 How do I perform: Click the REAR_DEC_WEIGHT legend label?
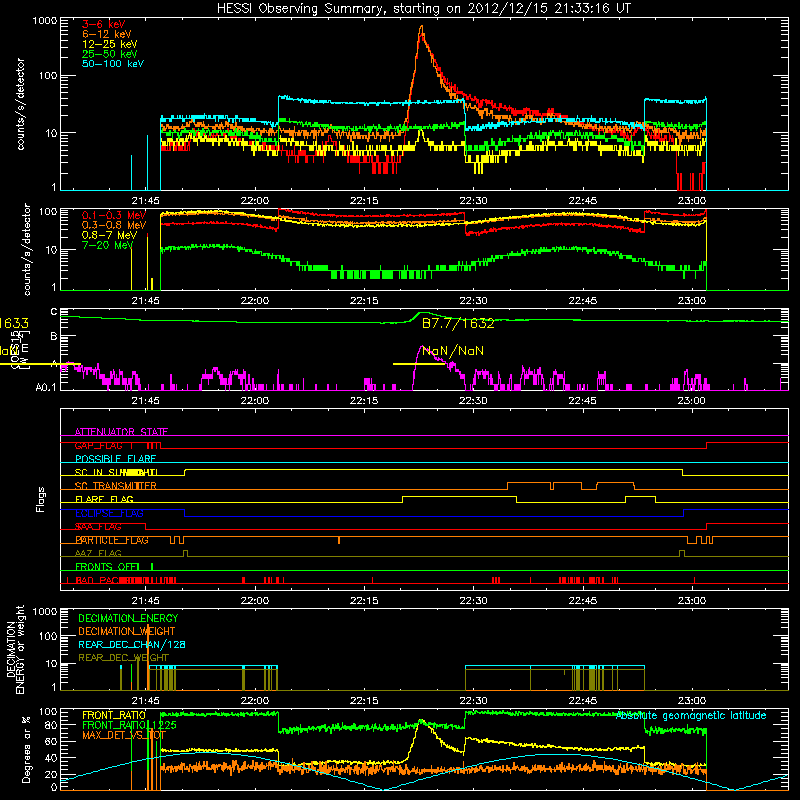[x=123, y=658]
